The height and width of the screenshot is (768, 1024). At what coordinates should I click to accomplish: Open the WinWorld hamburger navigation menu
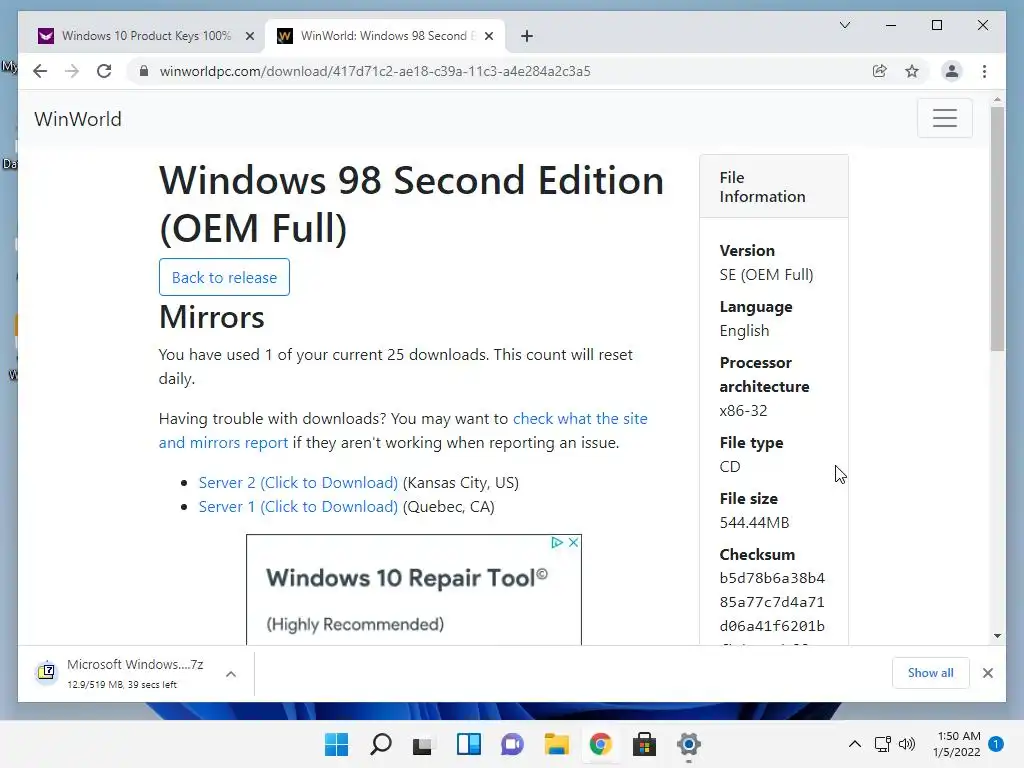944,118
